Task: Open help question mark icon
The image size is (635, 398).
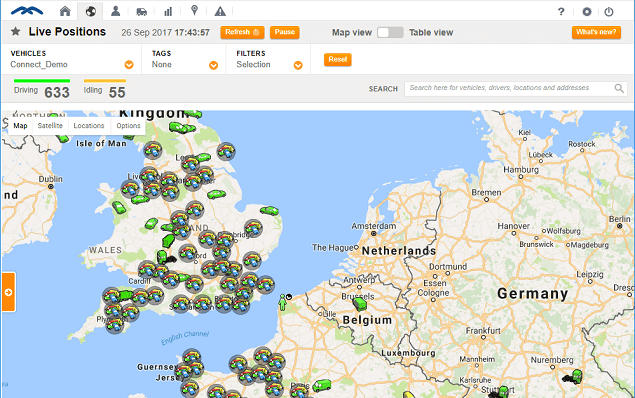Action: click(561, 12)
